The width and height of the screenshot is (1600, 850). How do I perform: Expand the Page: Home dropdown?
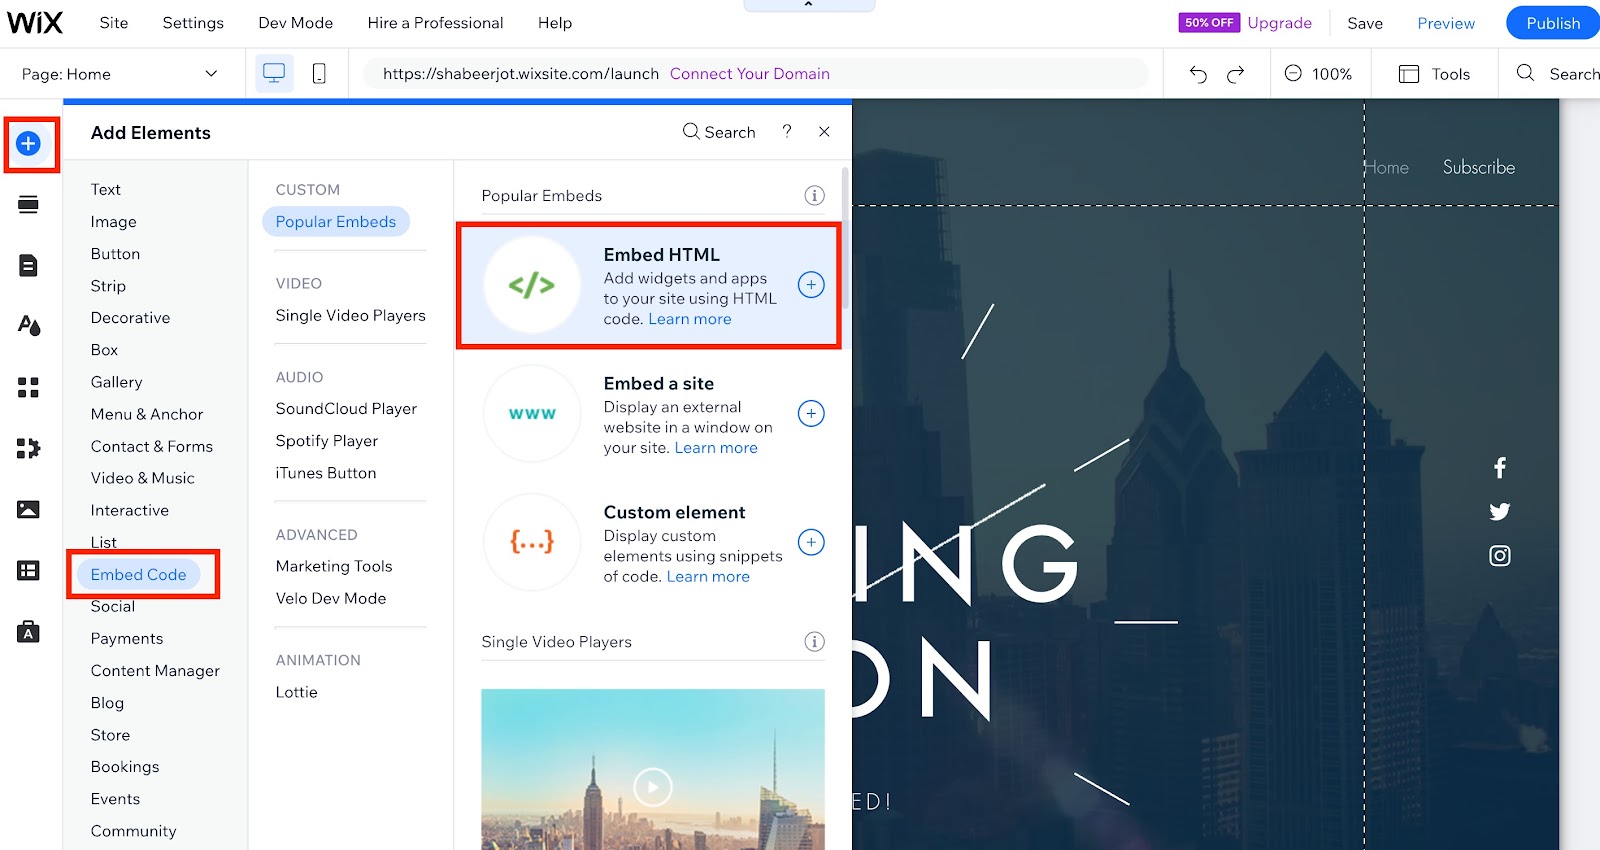click(x=120, y=74)
